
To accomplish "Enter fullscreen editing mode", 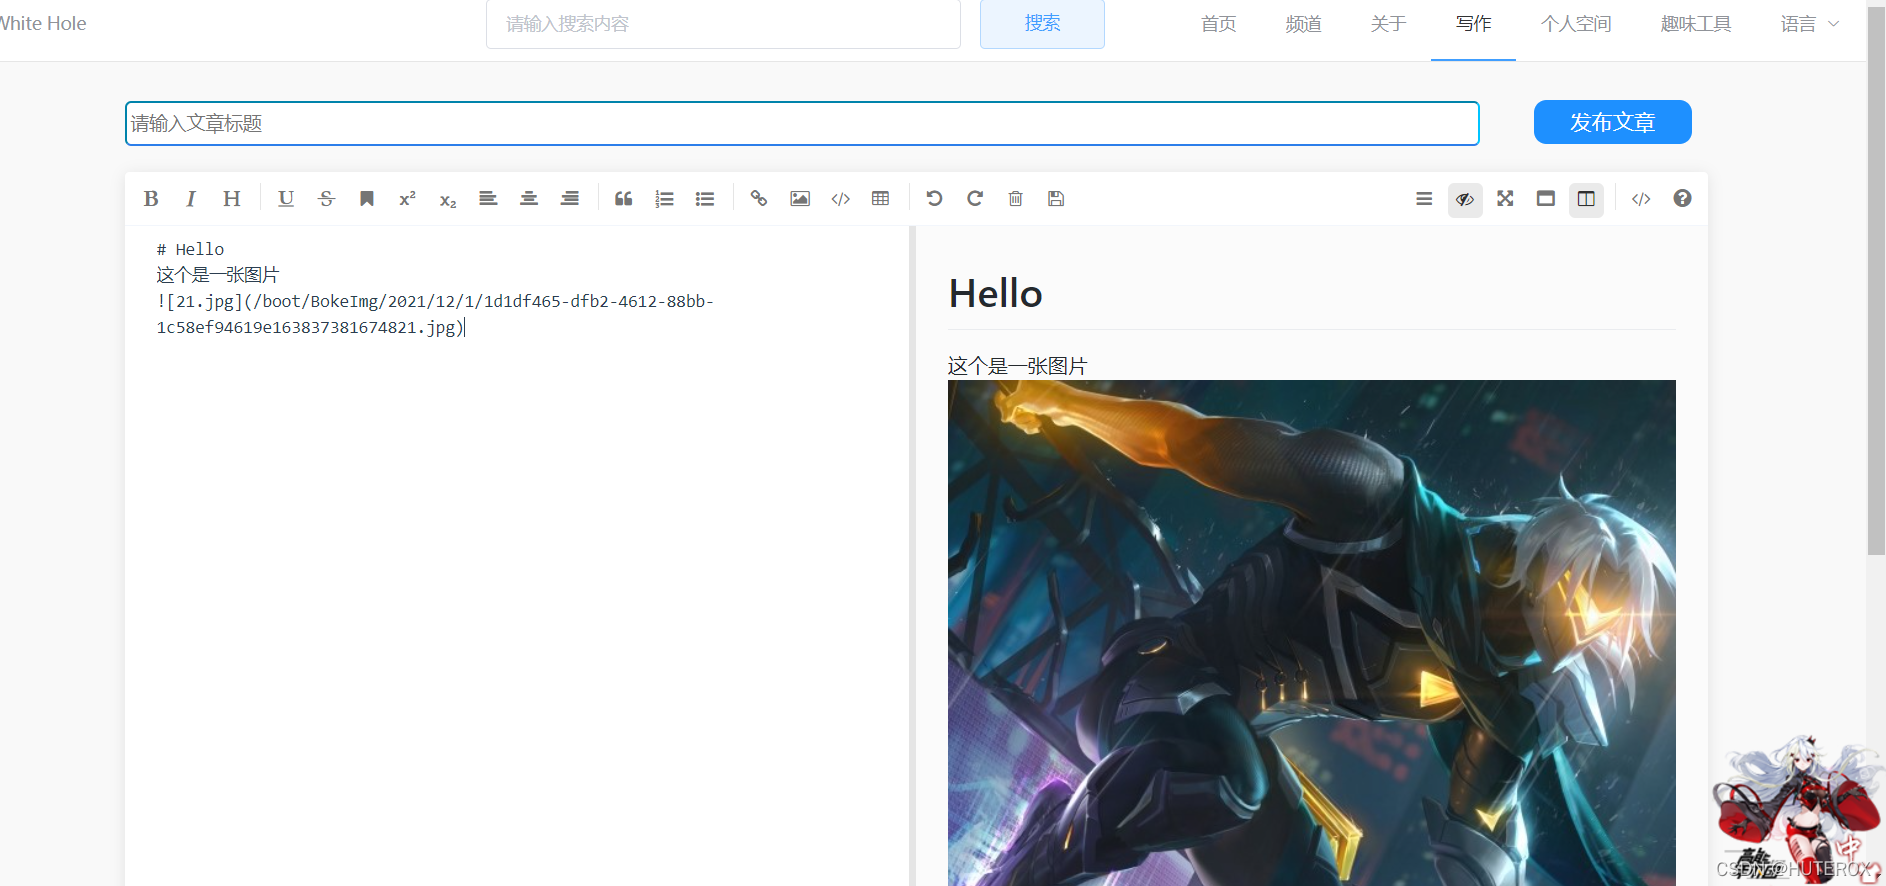I will pyautogui.click(x=1505, y=199).
